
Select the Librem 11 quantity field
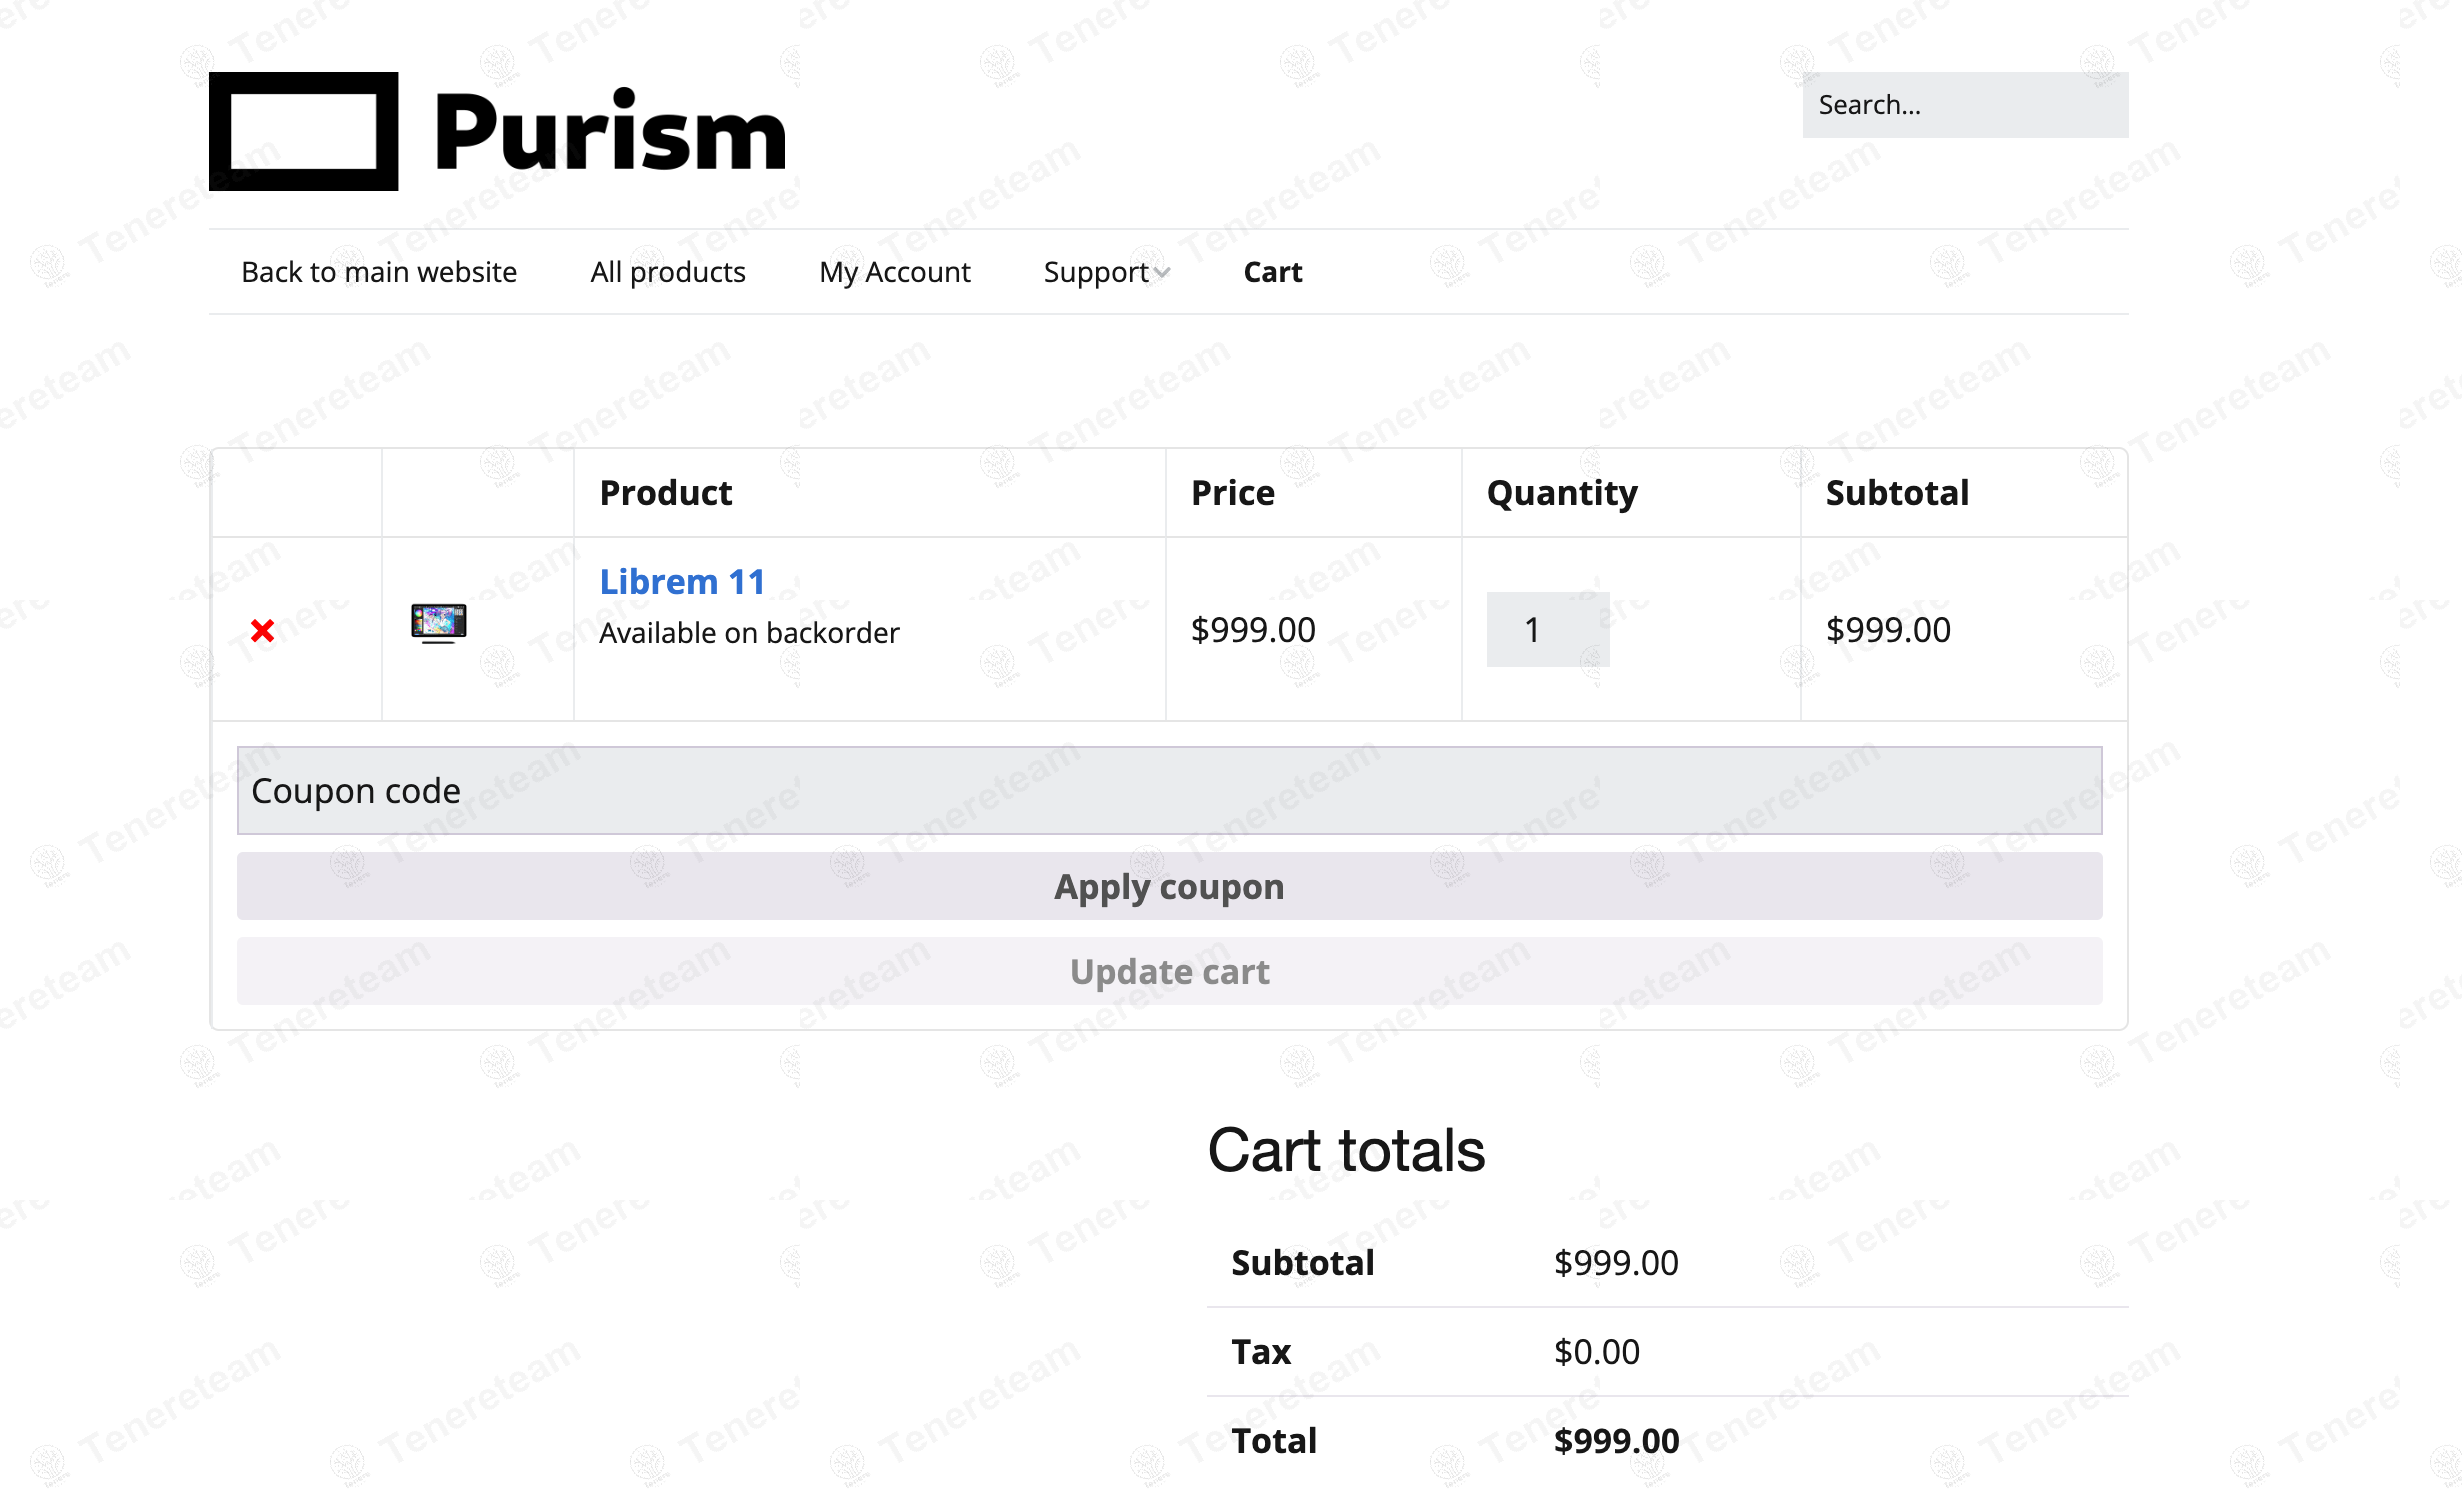tap(1547, 630)
